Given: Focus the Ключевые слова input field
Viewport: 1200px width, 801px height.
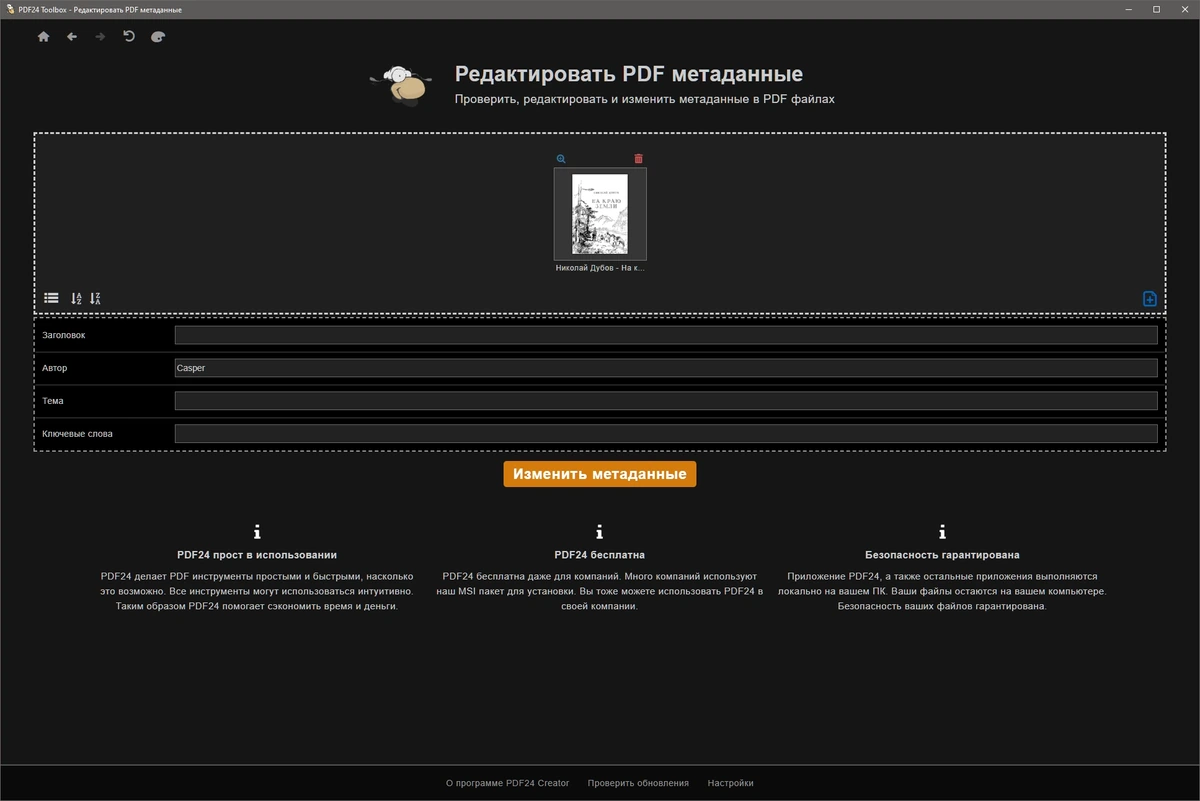Looking at the screenshot, I should pos(666,434).
